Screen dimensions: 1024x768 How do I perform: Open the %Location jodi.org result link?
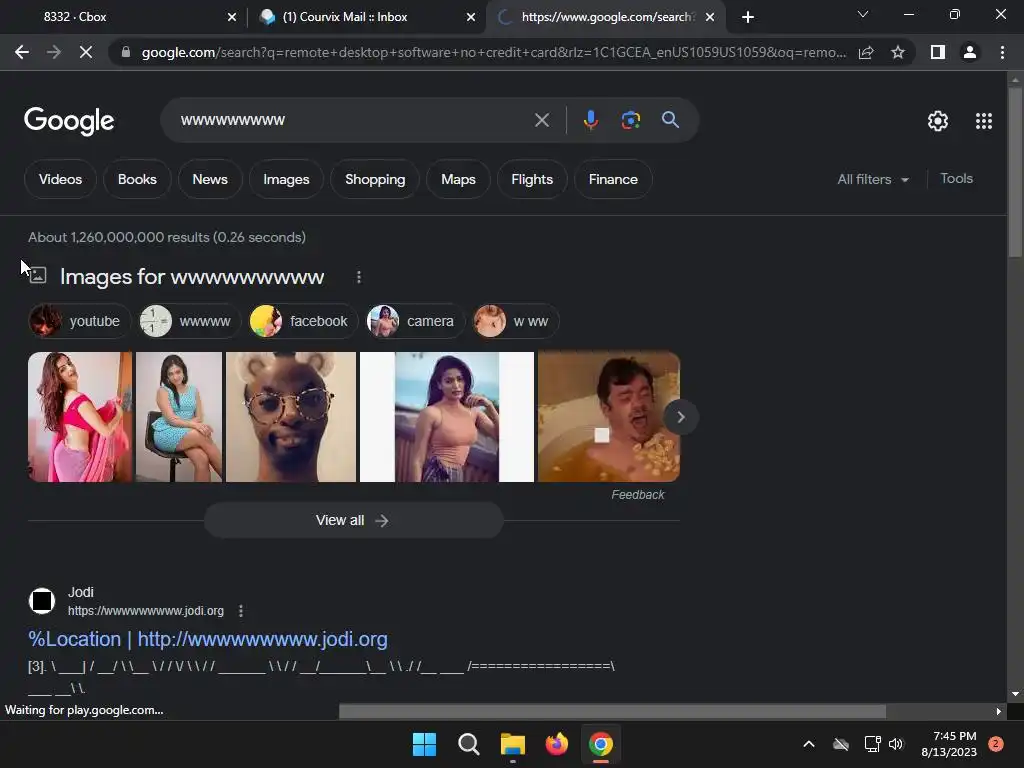(x=208, y=639)
